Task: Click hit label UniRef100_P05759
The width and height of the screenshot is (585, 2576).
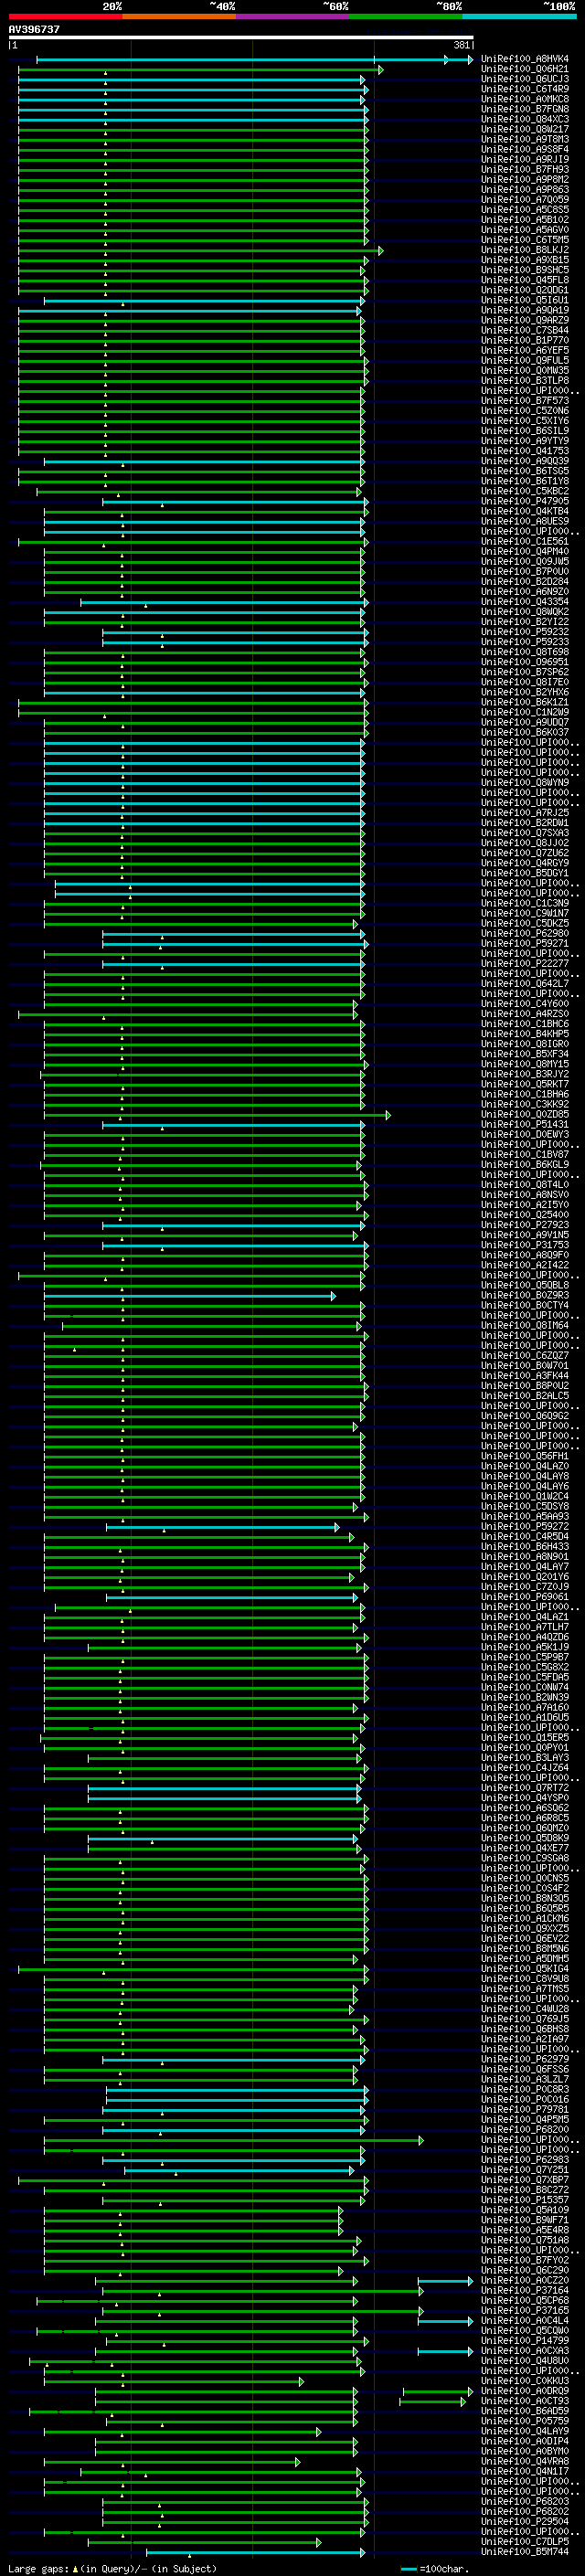Action: 525,2420
